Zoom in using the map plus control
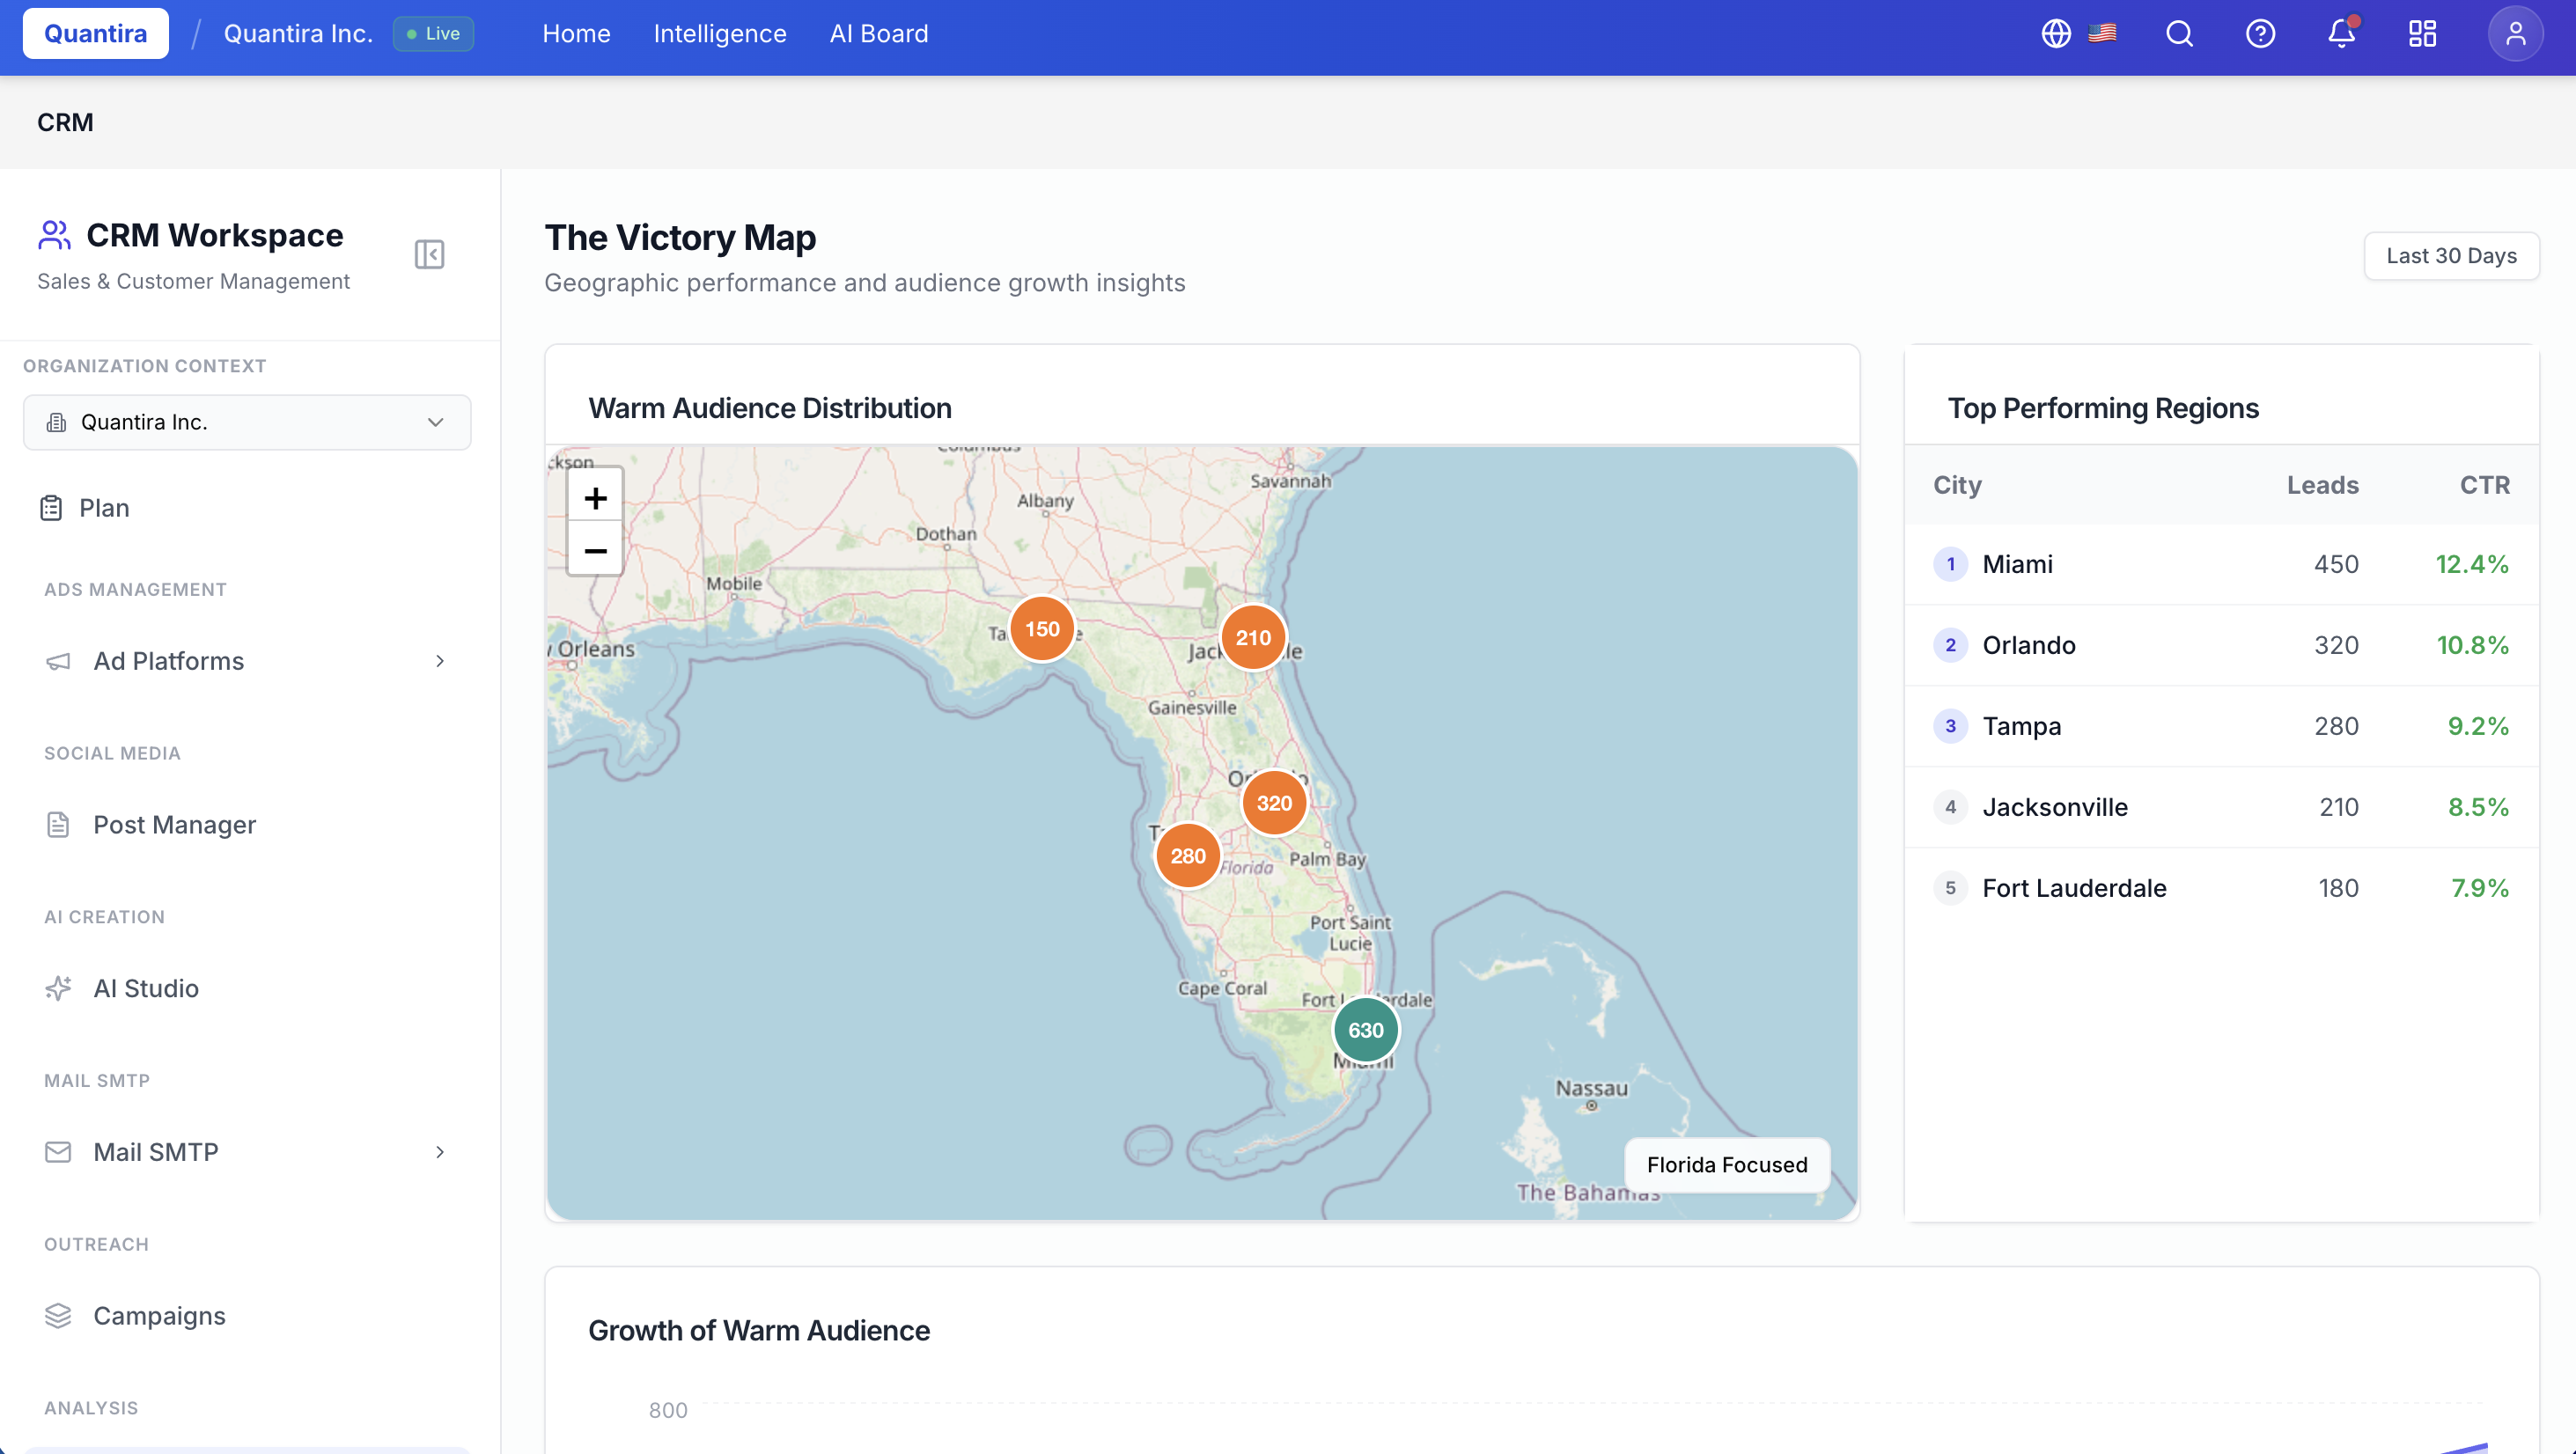Screen dimensions: 2576x1454 (x=595, y=497)
